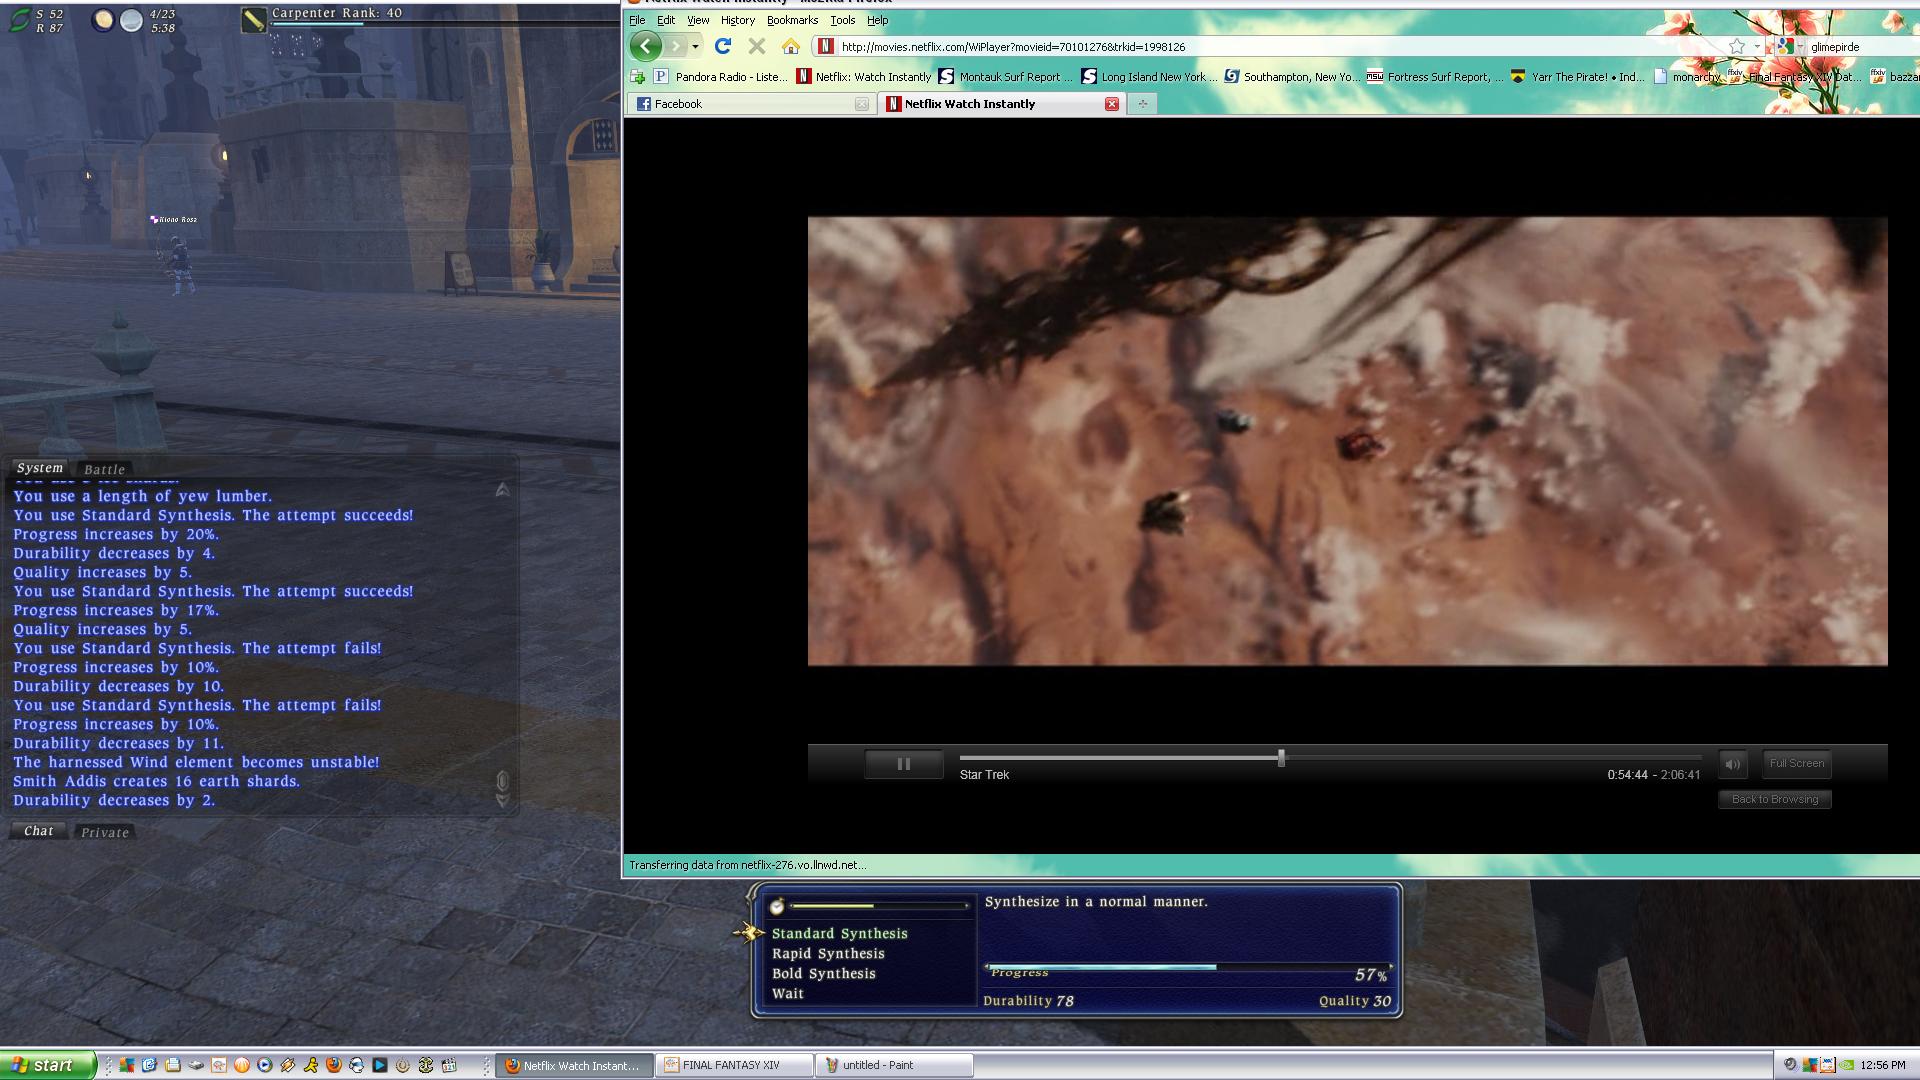Go back in Firefox
1920x1080 pixels.
coord(645,46)
